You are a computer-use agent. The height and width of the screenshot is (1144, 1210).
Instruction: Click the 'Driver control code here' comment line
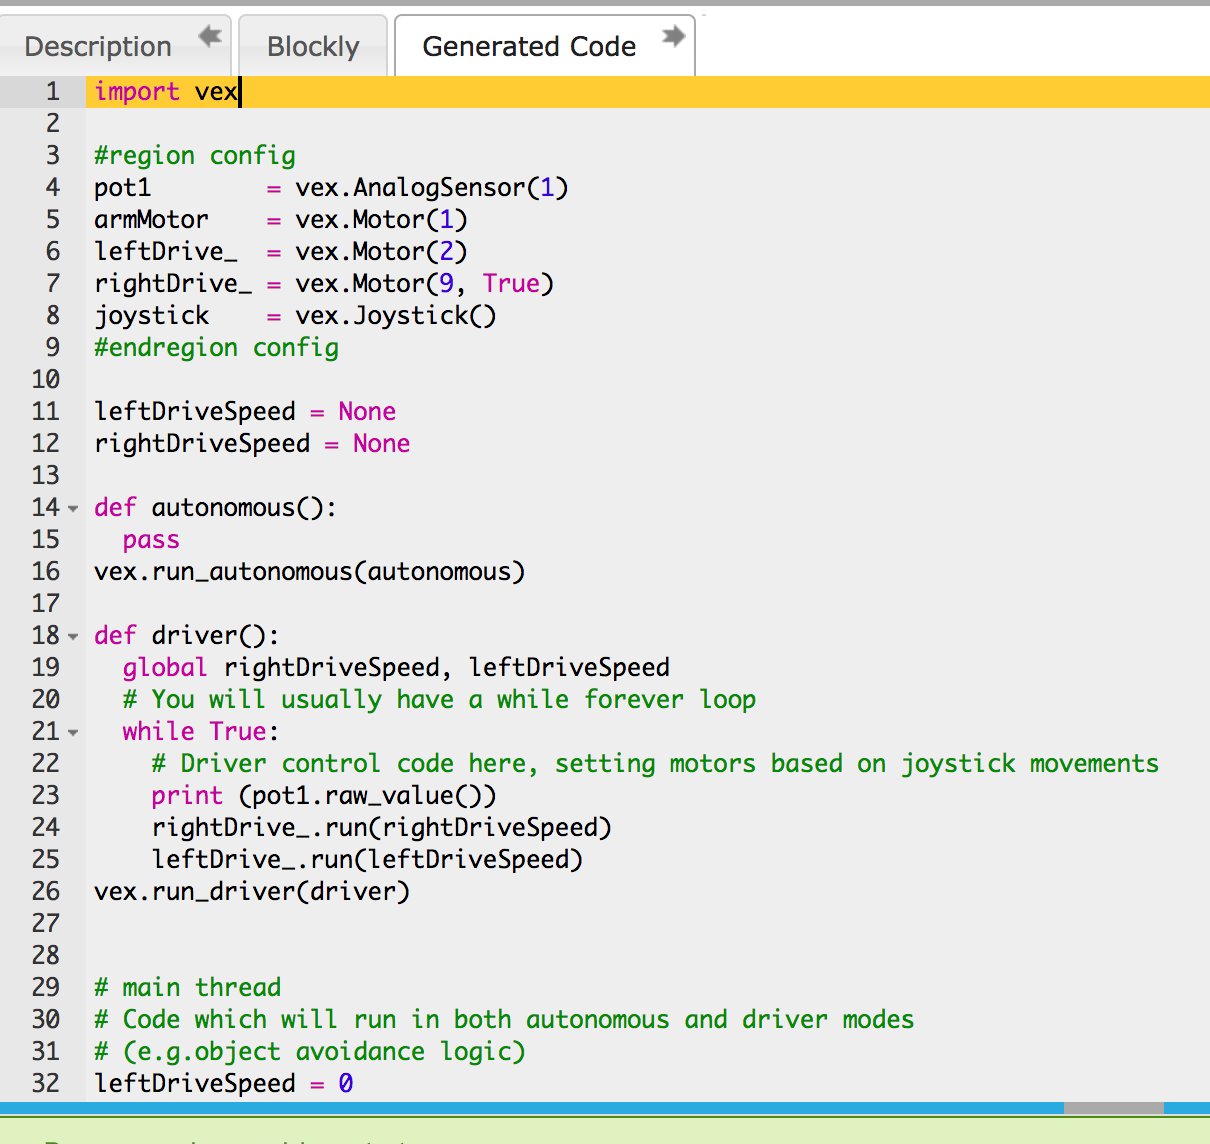(x=655, y=764)
